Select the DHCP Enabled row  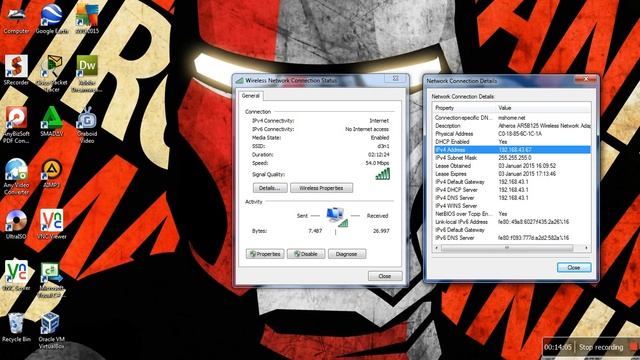click(512, 142)
